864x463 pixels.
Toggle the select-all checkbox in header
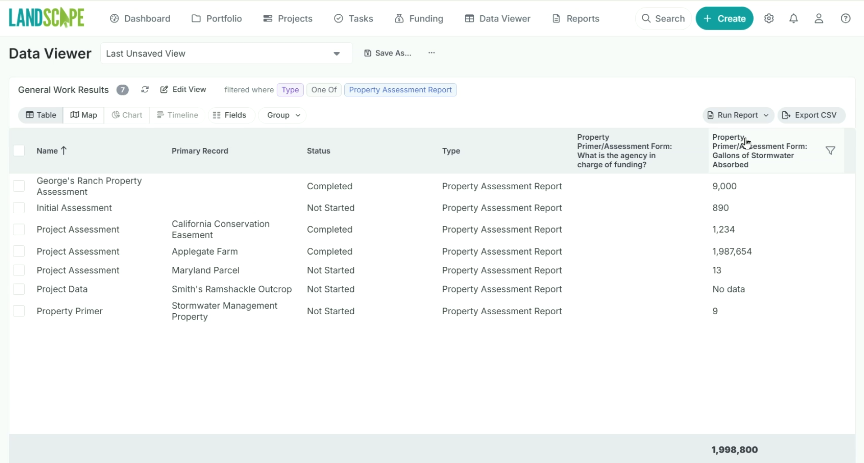tap(19, 151)
